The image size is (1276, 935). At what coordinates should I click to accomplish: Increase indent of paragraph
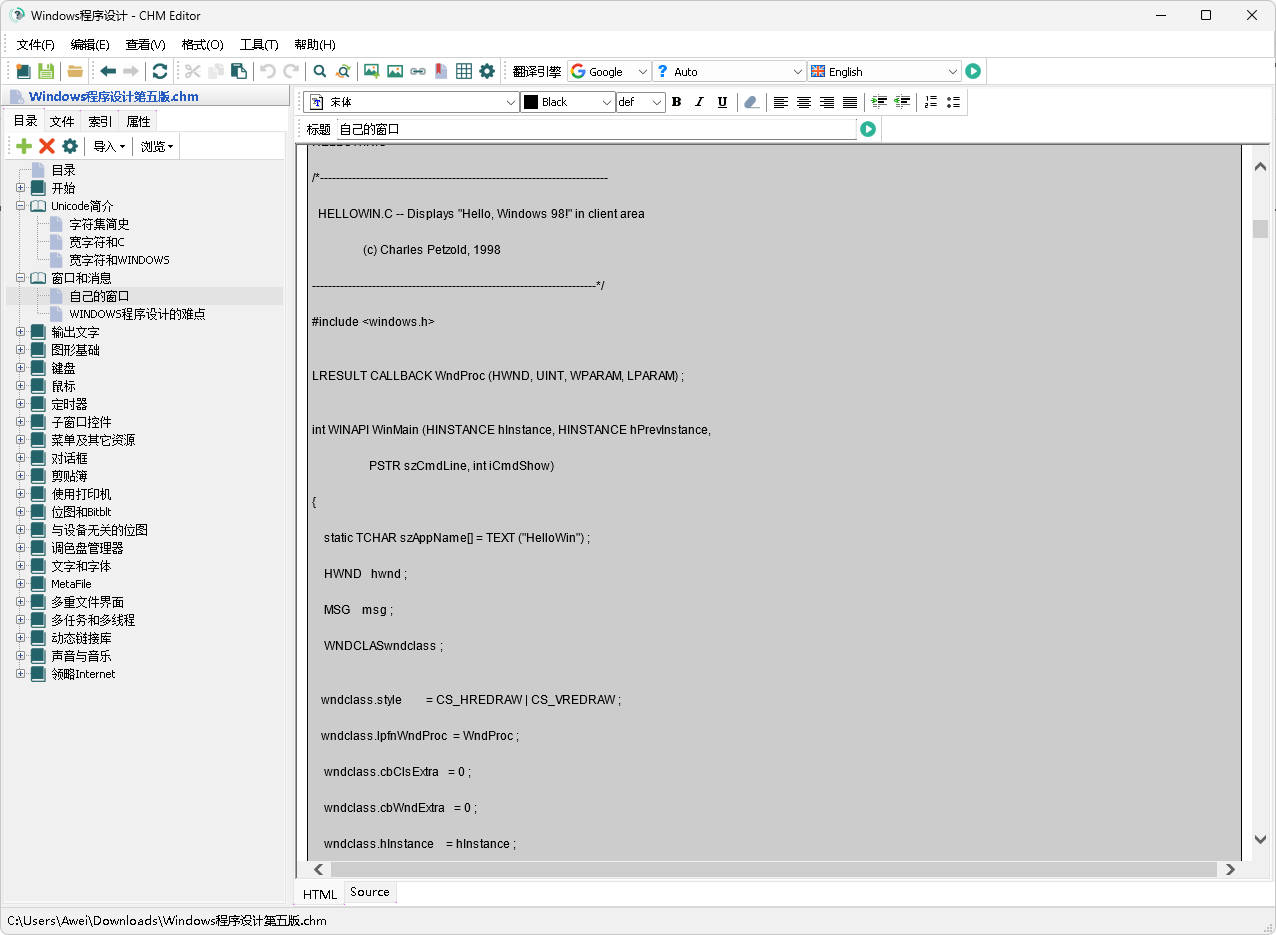click(x=879, y=102)
